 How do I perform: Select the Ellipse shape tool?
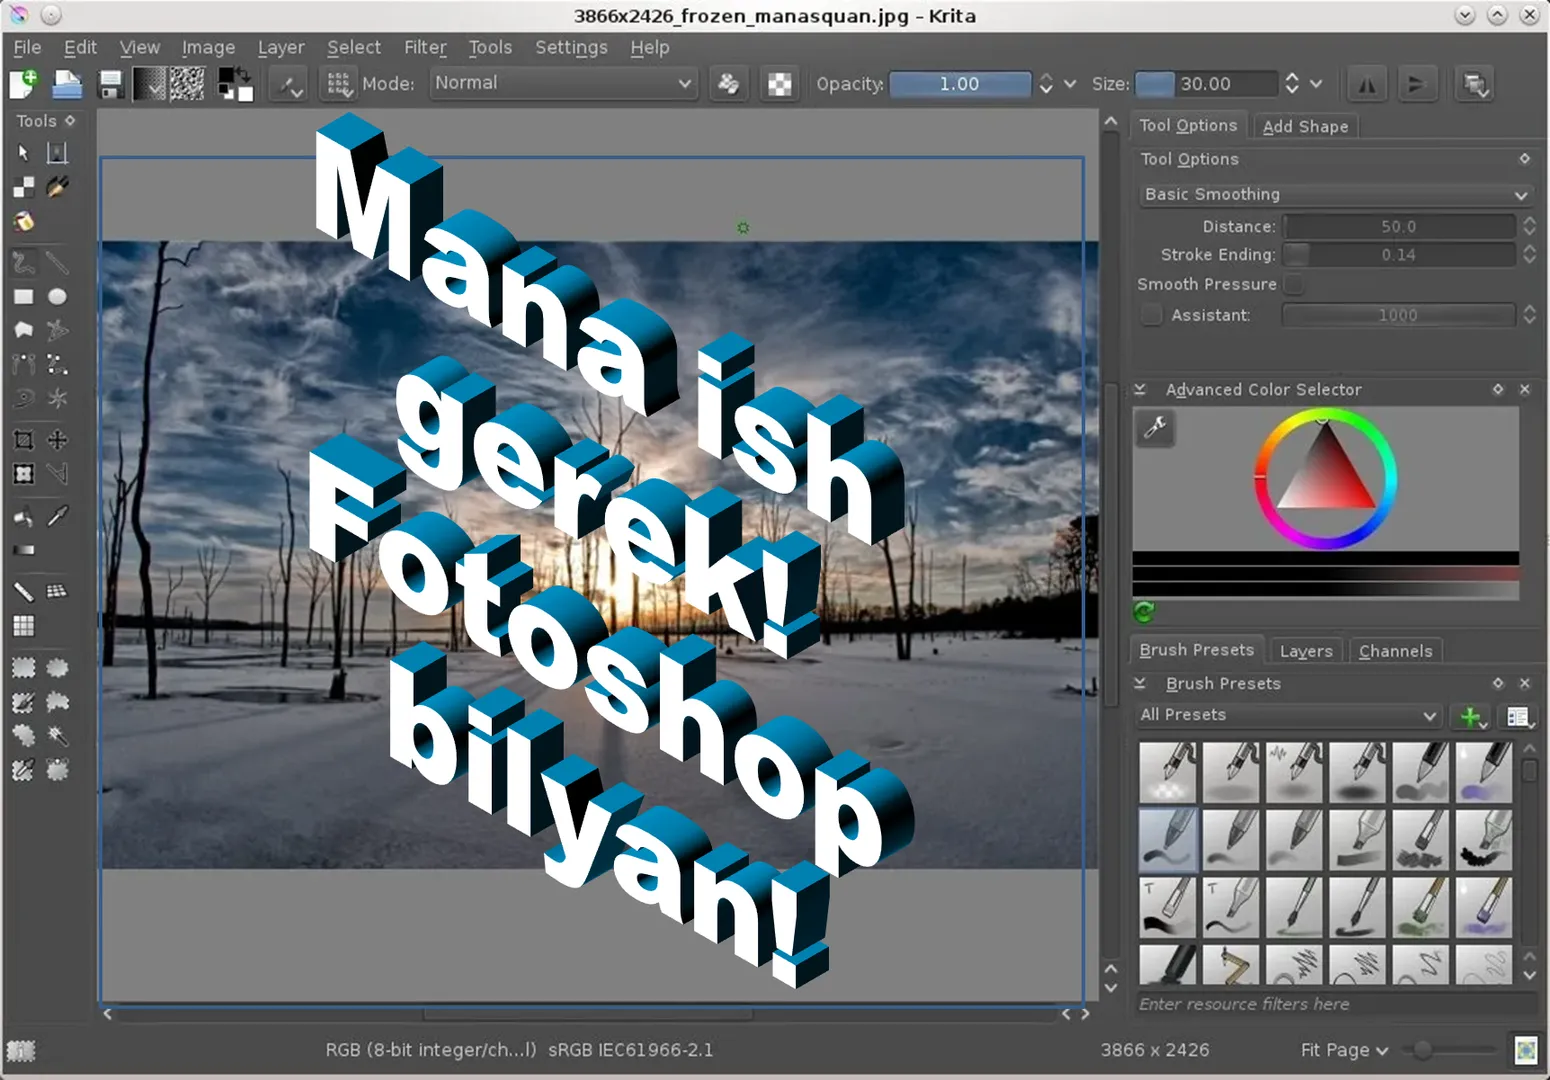[x=57, y=297]
